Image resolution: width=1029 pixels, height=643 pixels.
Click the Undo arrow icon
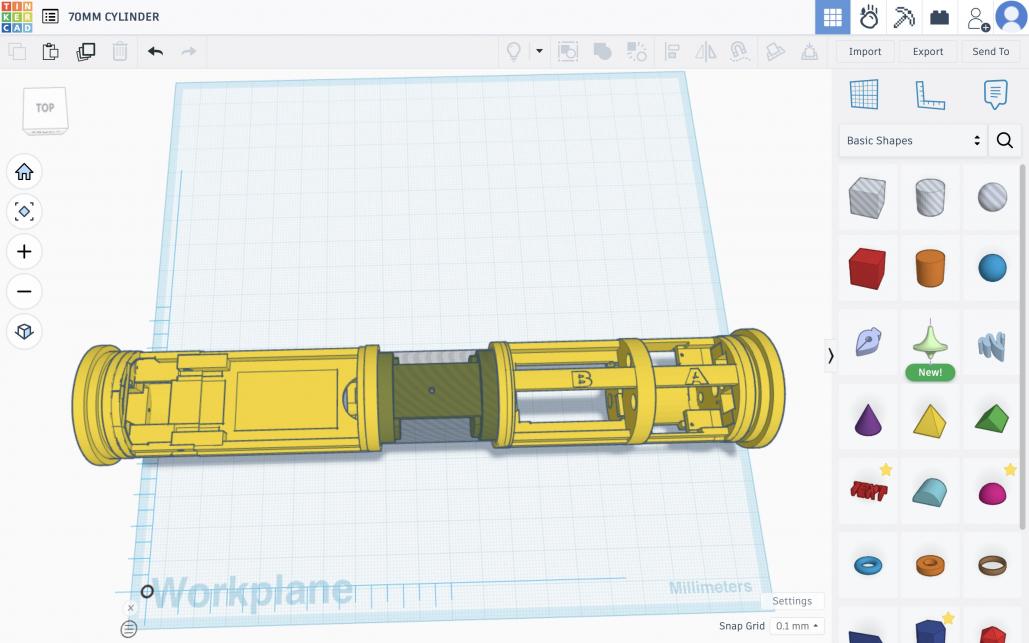[x=155, y=51]
